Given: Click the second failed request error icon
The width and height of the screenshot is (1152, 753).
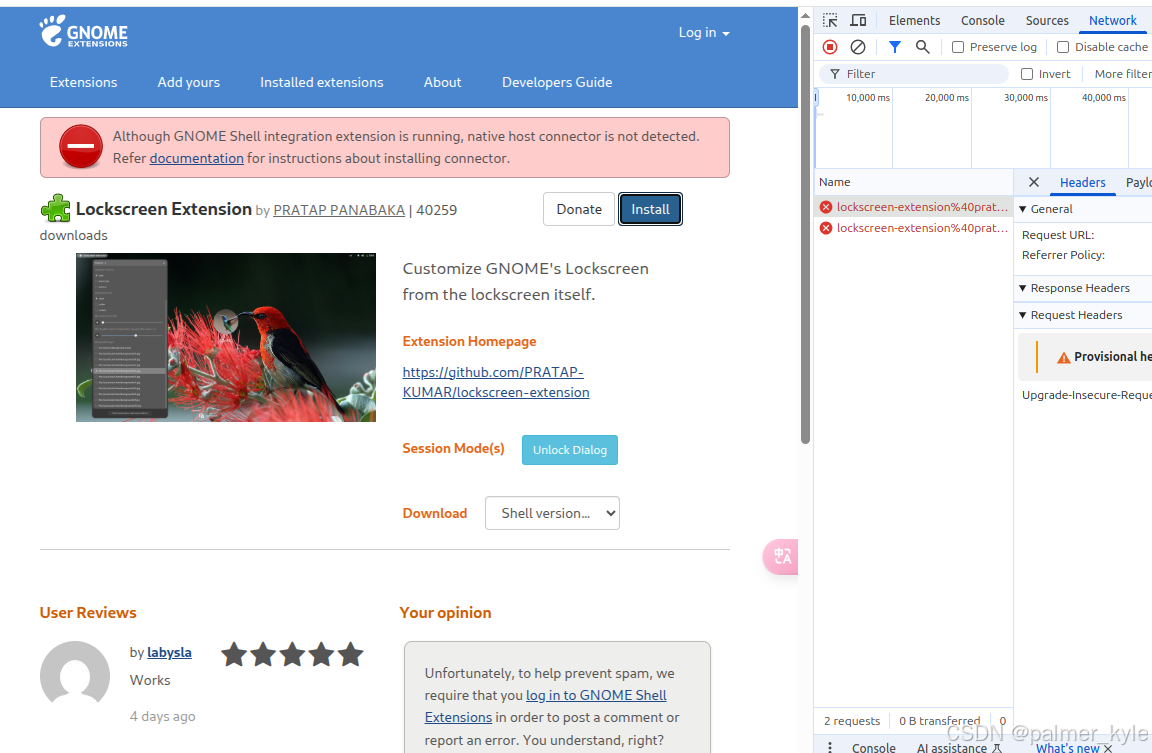Looking at the screenshot, I should [826, 228].
